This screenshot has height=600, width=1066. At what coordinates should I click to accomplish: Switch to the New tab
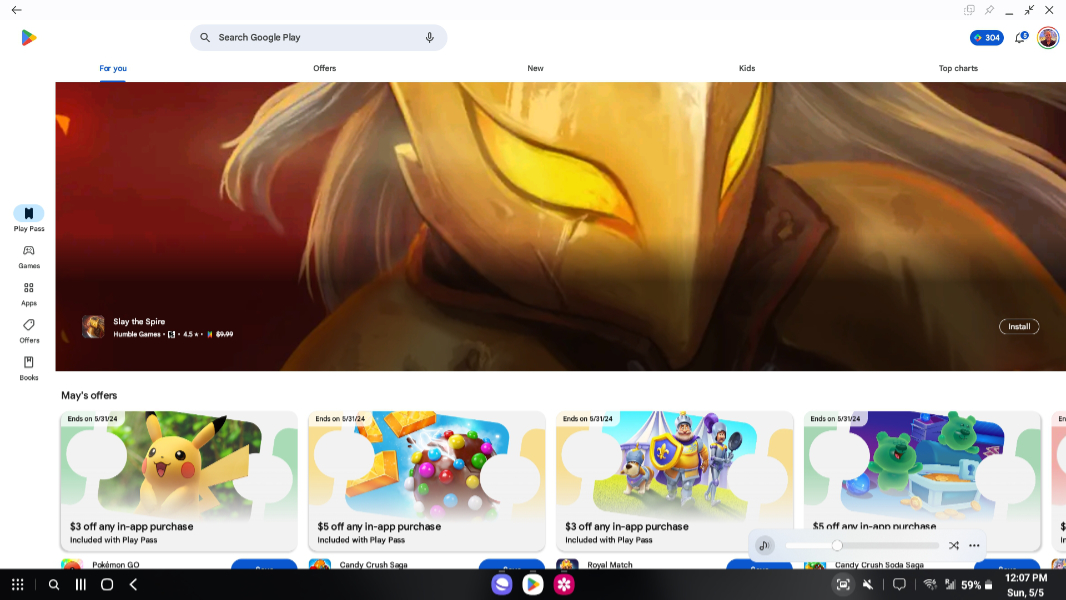(535, 68)
